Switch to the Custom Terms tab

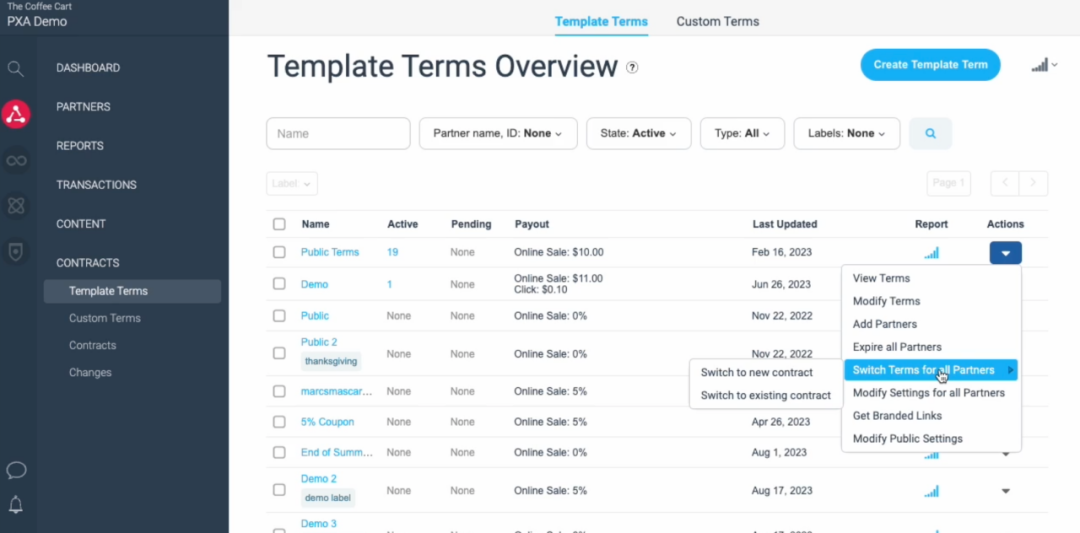click(x=718, y=21)
